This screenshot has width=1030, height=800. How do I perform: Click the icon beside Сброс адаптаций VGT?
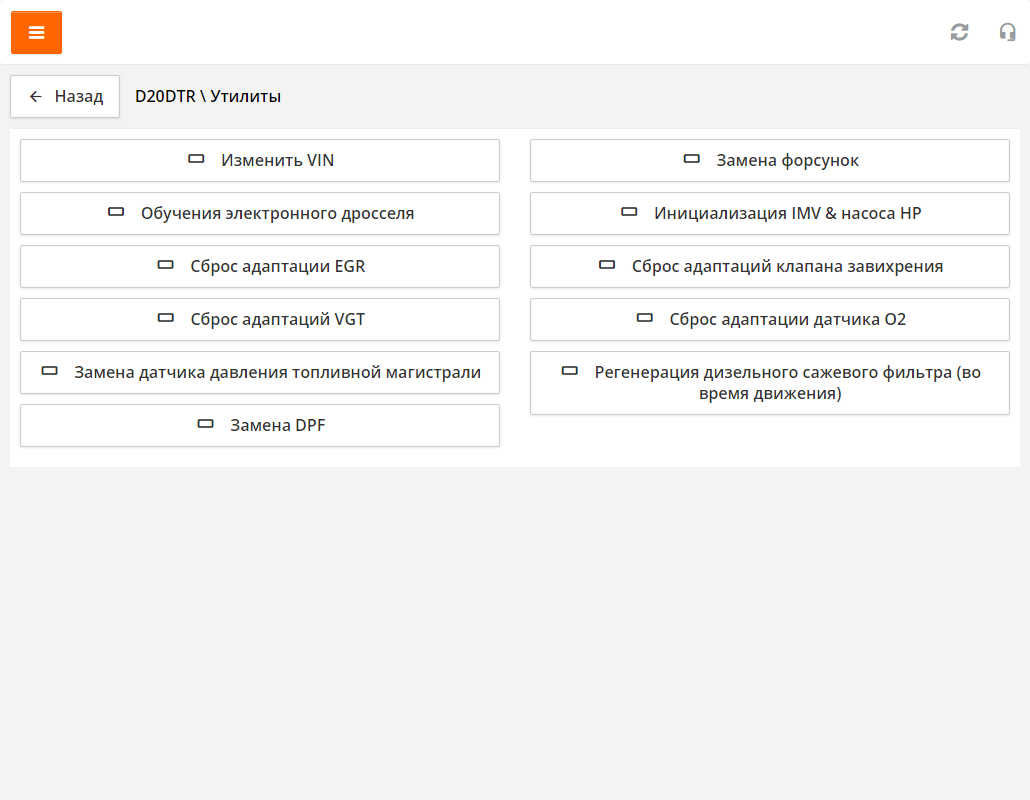click(x=166, y=318)
